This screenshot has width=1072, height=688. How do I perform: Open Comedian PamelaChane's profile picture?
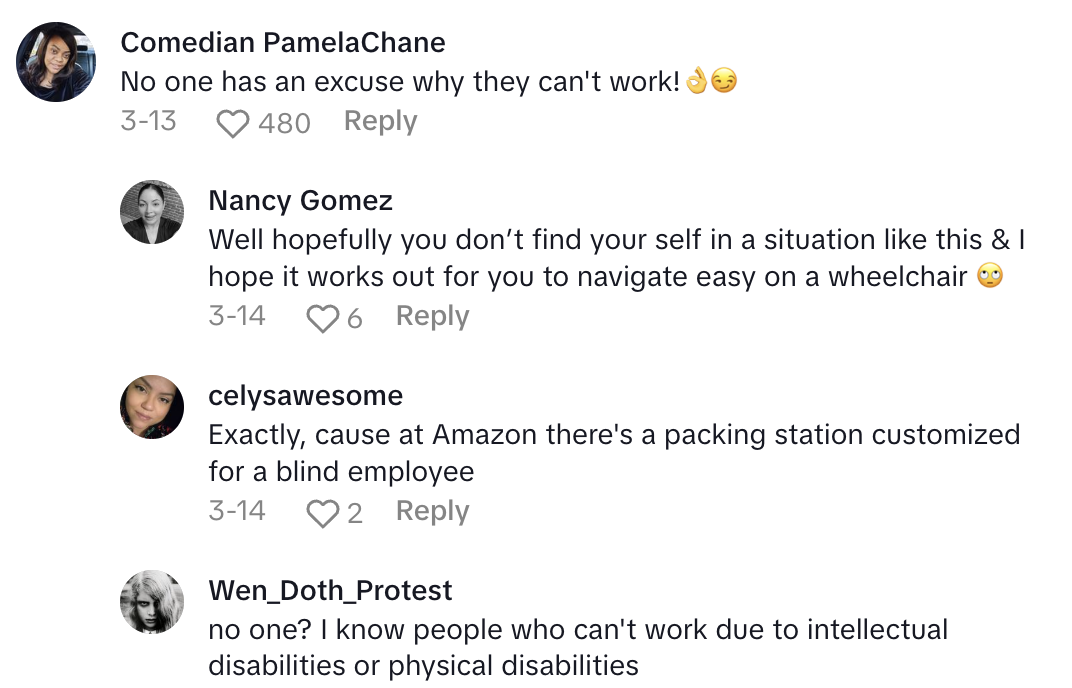56,62
